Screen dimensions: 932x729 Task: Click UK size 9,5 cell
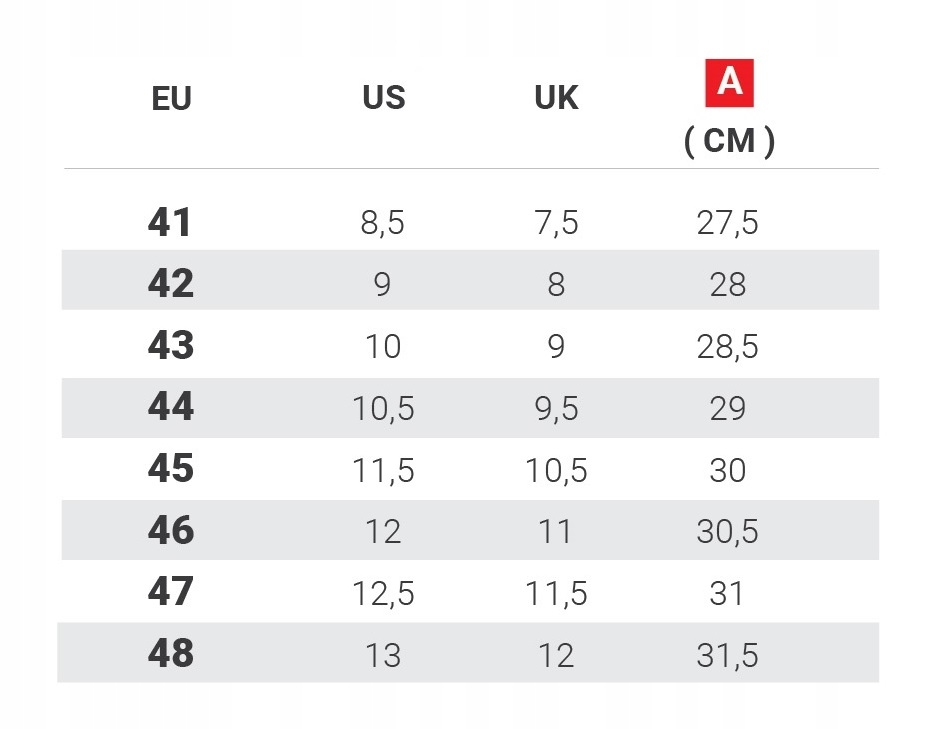[556, 409]
